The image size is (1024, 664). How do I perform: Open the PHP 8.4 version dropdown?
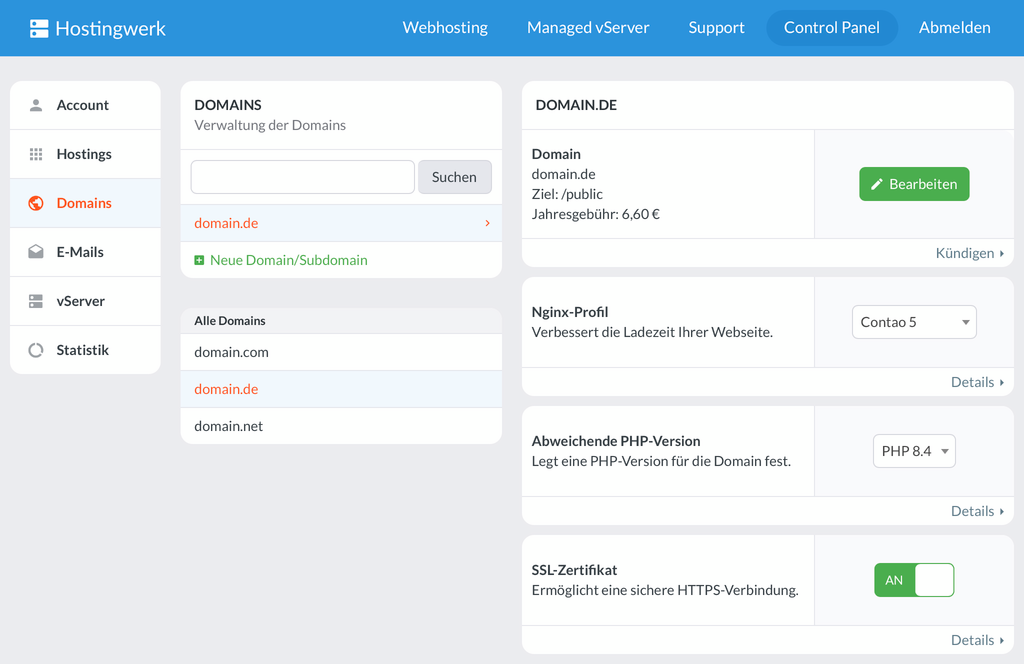pyautogui.click(x=914, y=451)
